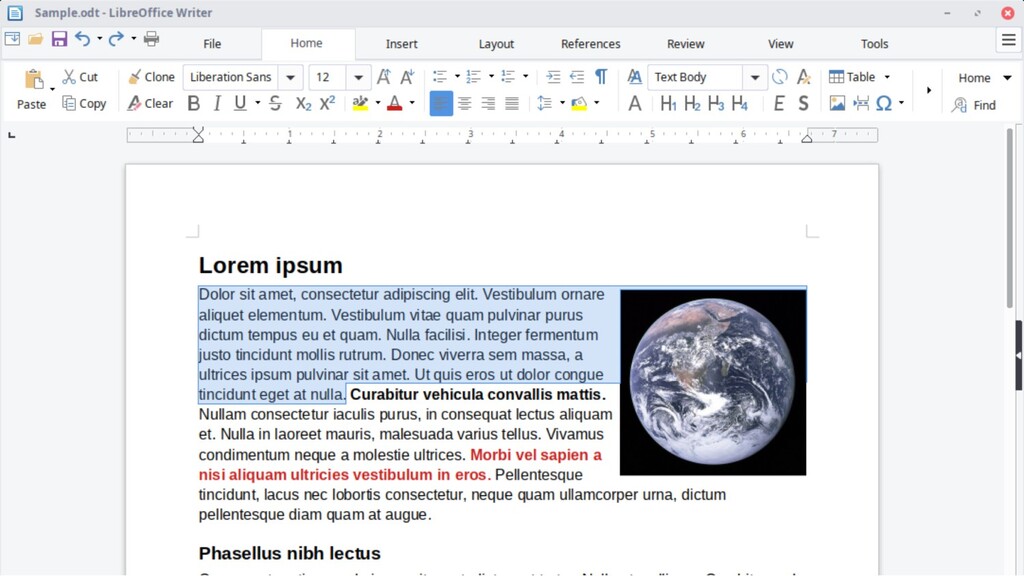1024x576 pixels.
Task: Increase font size with grow icon
Action: 384,77
